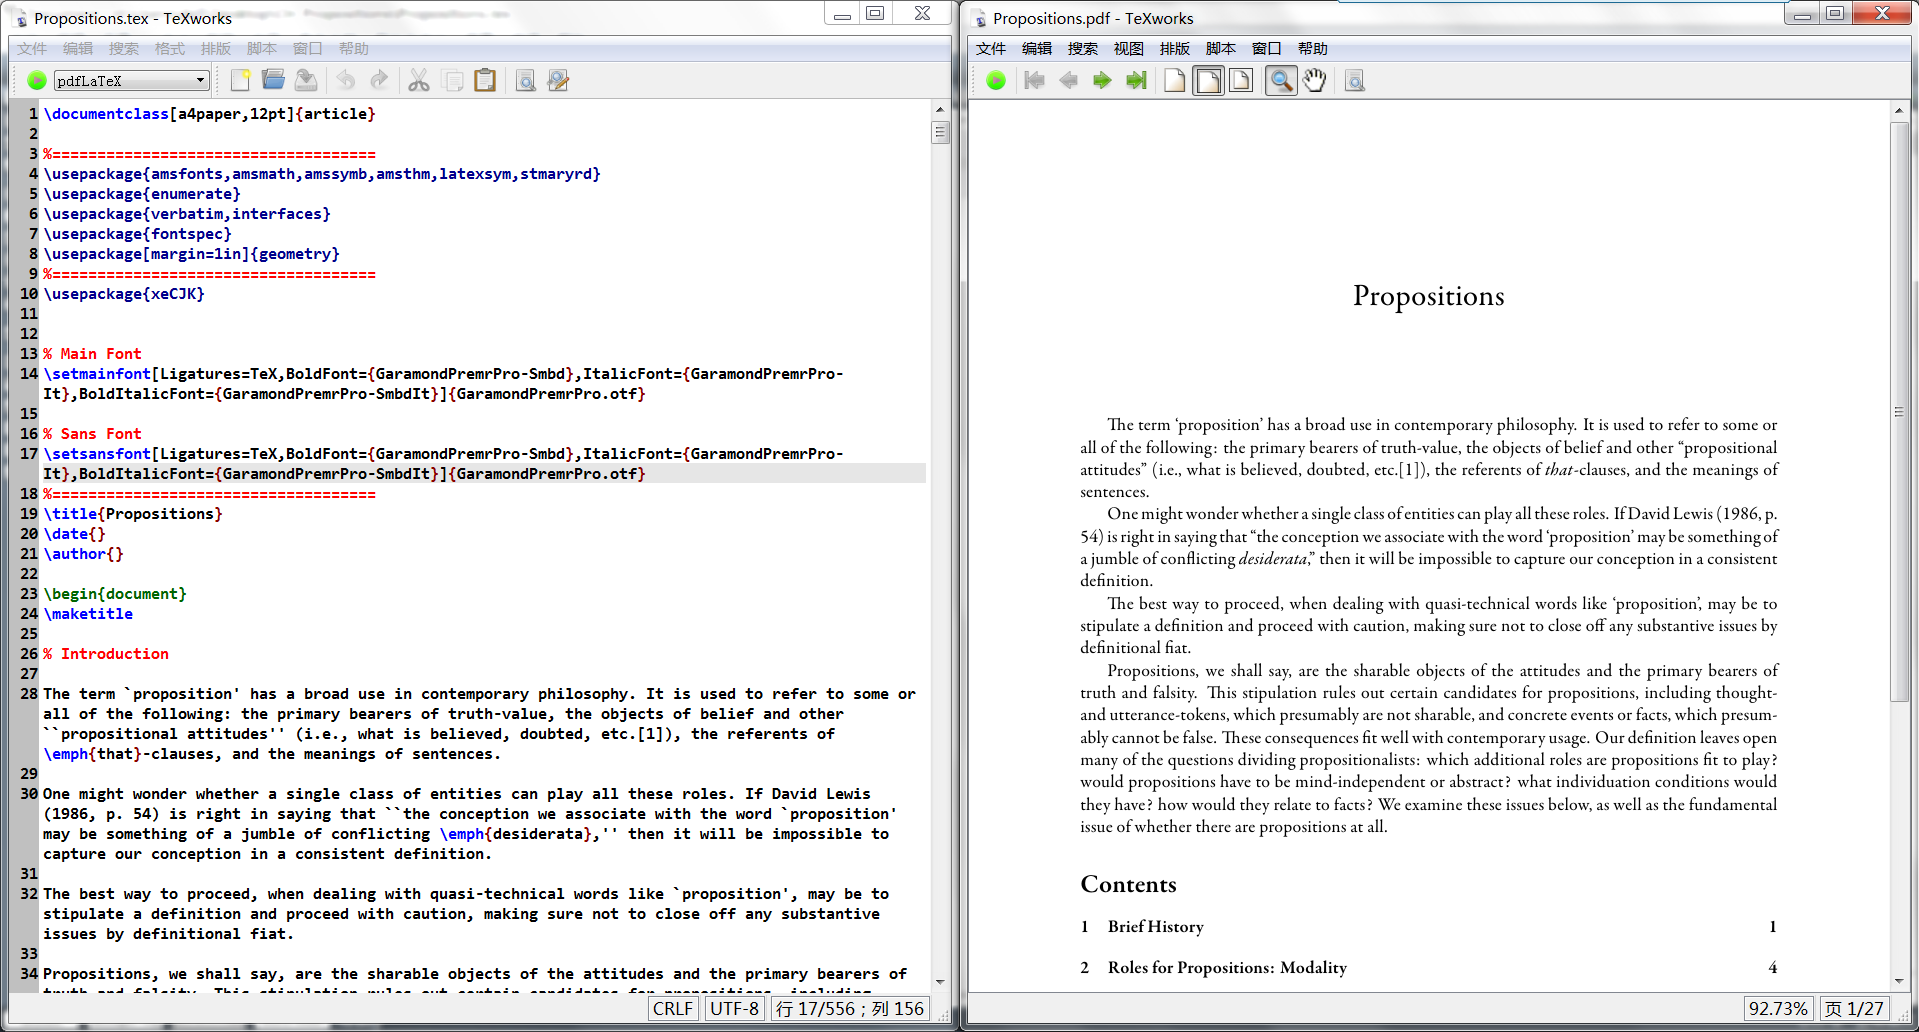Viewport: 1919px width, 1032px height.
Task: Cut selected text using the Scissors icon
Action: click(x=419, y=80)
